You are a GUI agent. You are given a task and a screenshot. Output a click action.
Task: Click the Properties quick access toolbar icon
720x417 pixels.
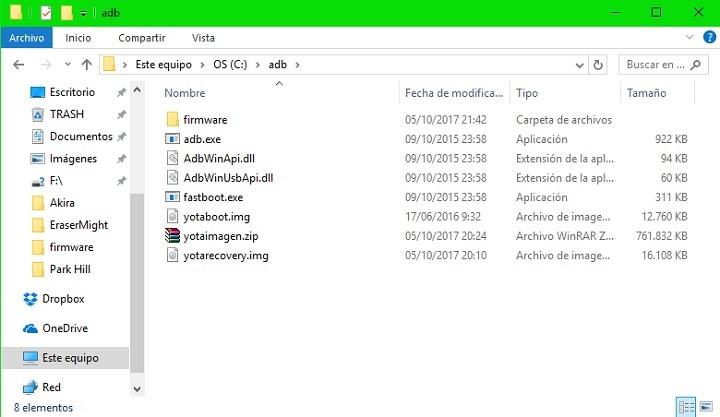pyautogui.click(x=46, y=13)
